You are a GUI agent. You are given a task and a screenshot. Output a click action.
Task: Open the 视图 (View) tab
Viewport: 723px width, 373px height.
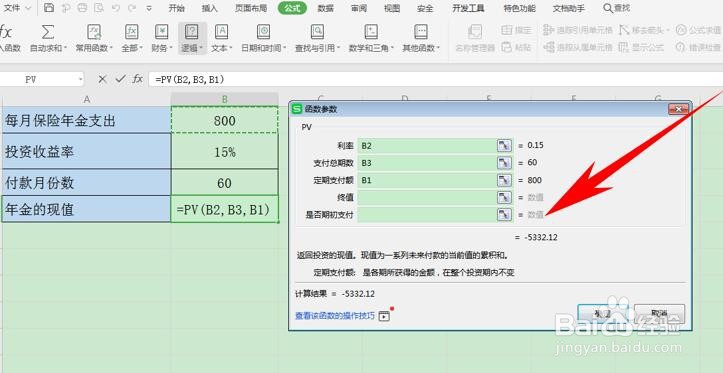[x=392, y=8]
